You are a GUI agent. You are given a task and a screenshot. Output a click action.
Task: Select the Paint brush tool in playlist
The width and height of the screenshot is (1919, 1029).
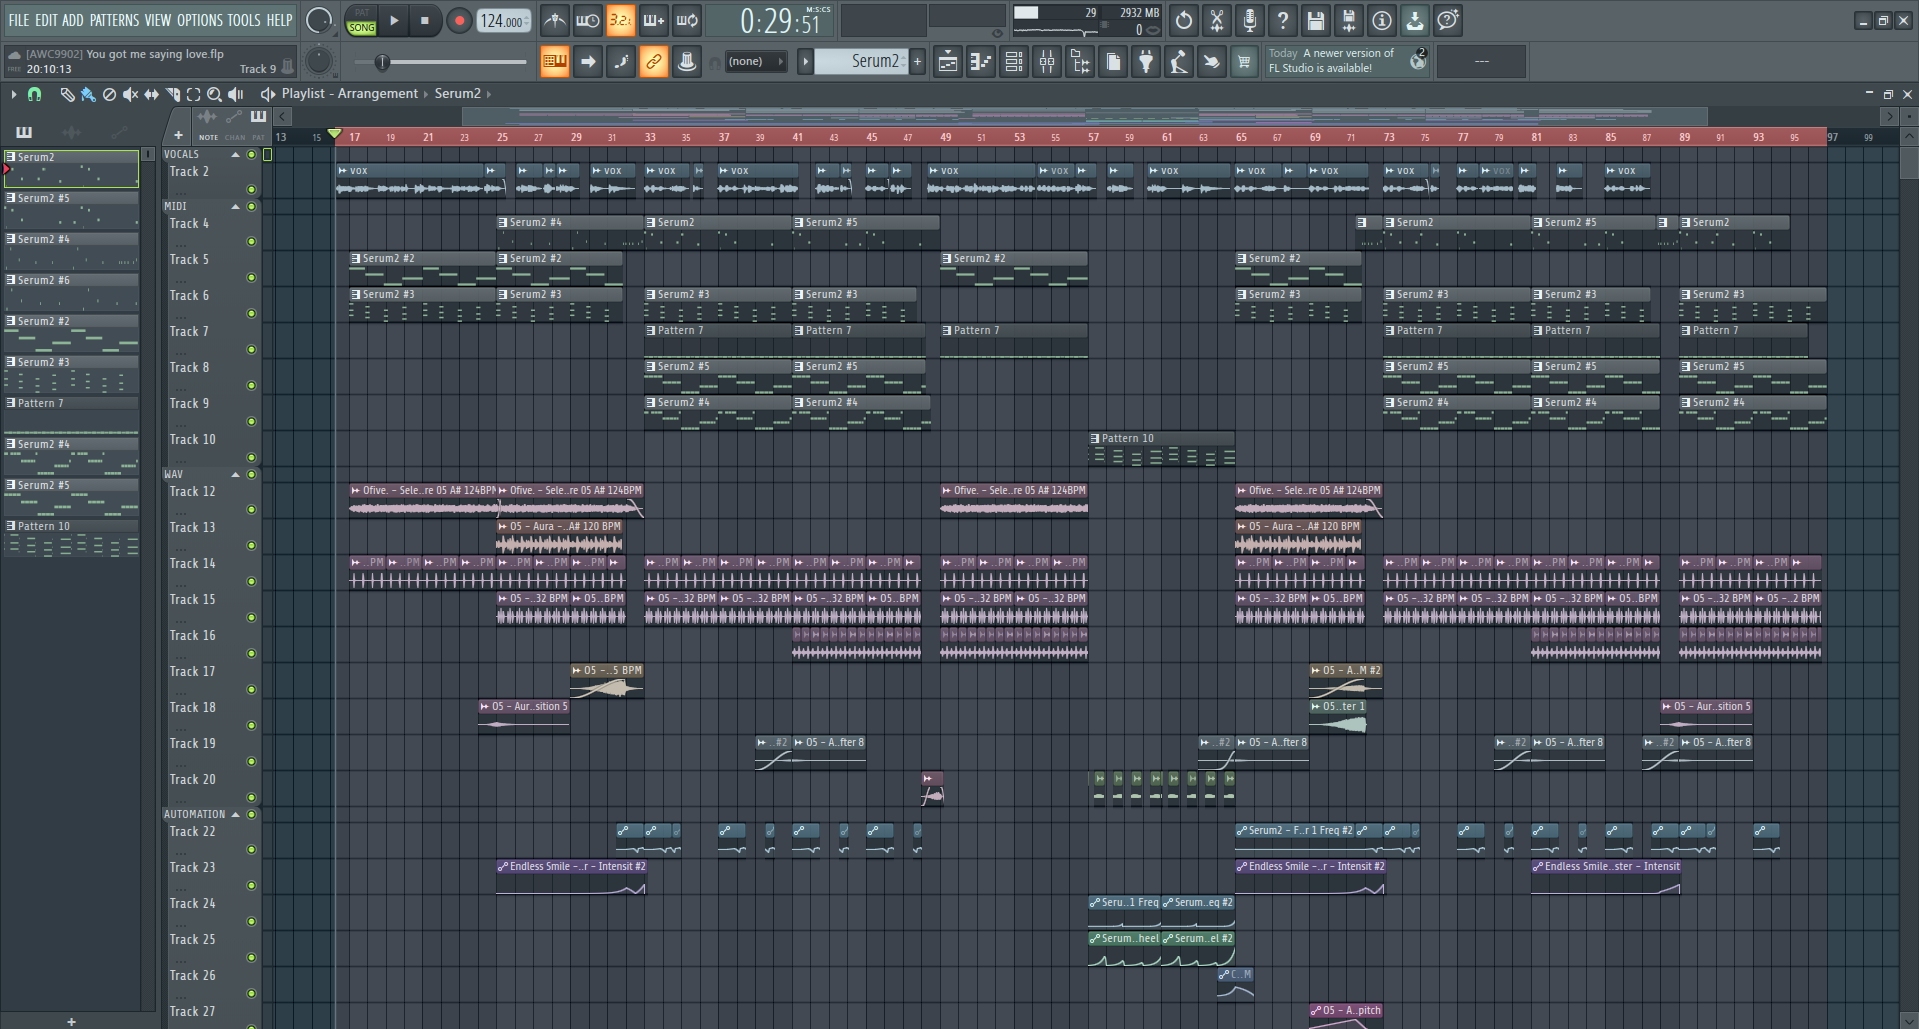tap(88, 94)
